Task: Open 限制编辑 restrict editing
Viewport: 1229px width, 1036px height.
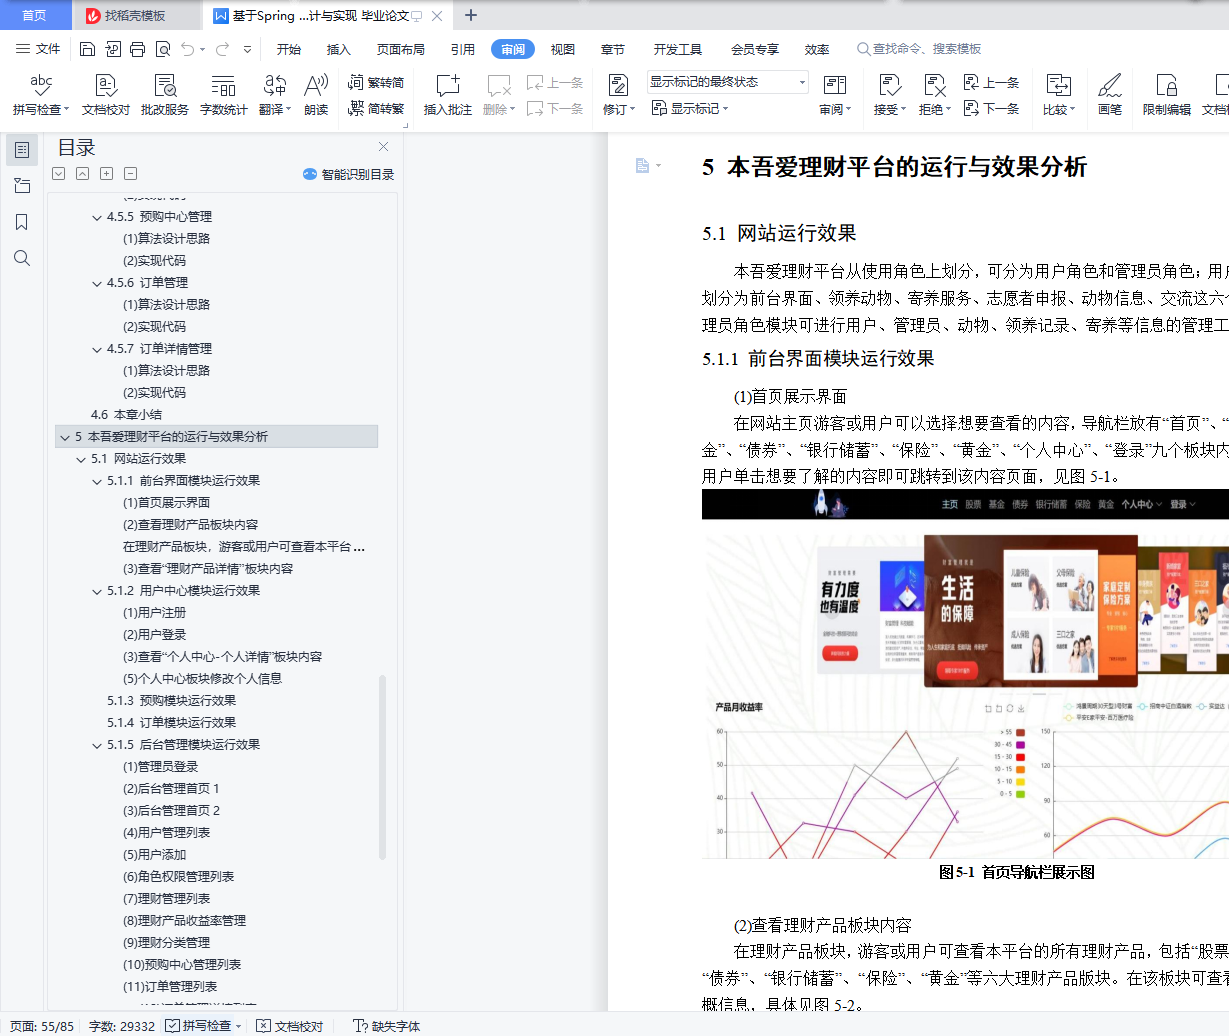Action: tap(1167, 95)
